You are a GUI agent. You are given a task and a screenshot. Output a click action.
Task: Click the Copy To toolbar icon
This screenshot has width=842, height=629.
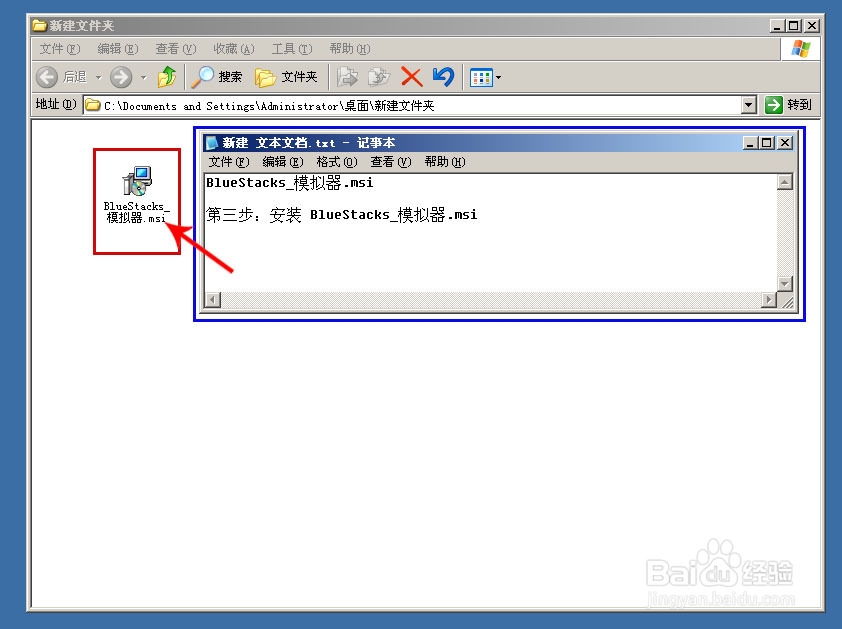[x=379, y=77]
